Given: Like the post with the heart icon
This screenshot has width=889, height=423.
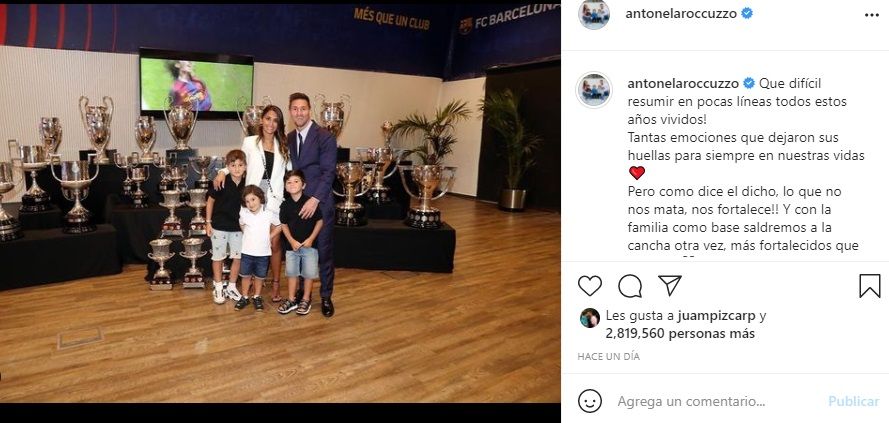Looking at the screenshot, I should tap(590, 286).
